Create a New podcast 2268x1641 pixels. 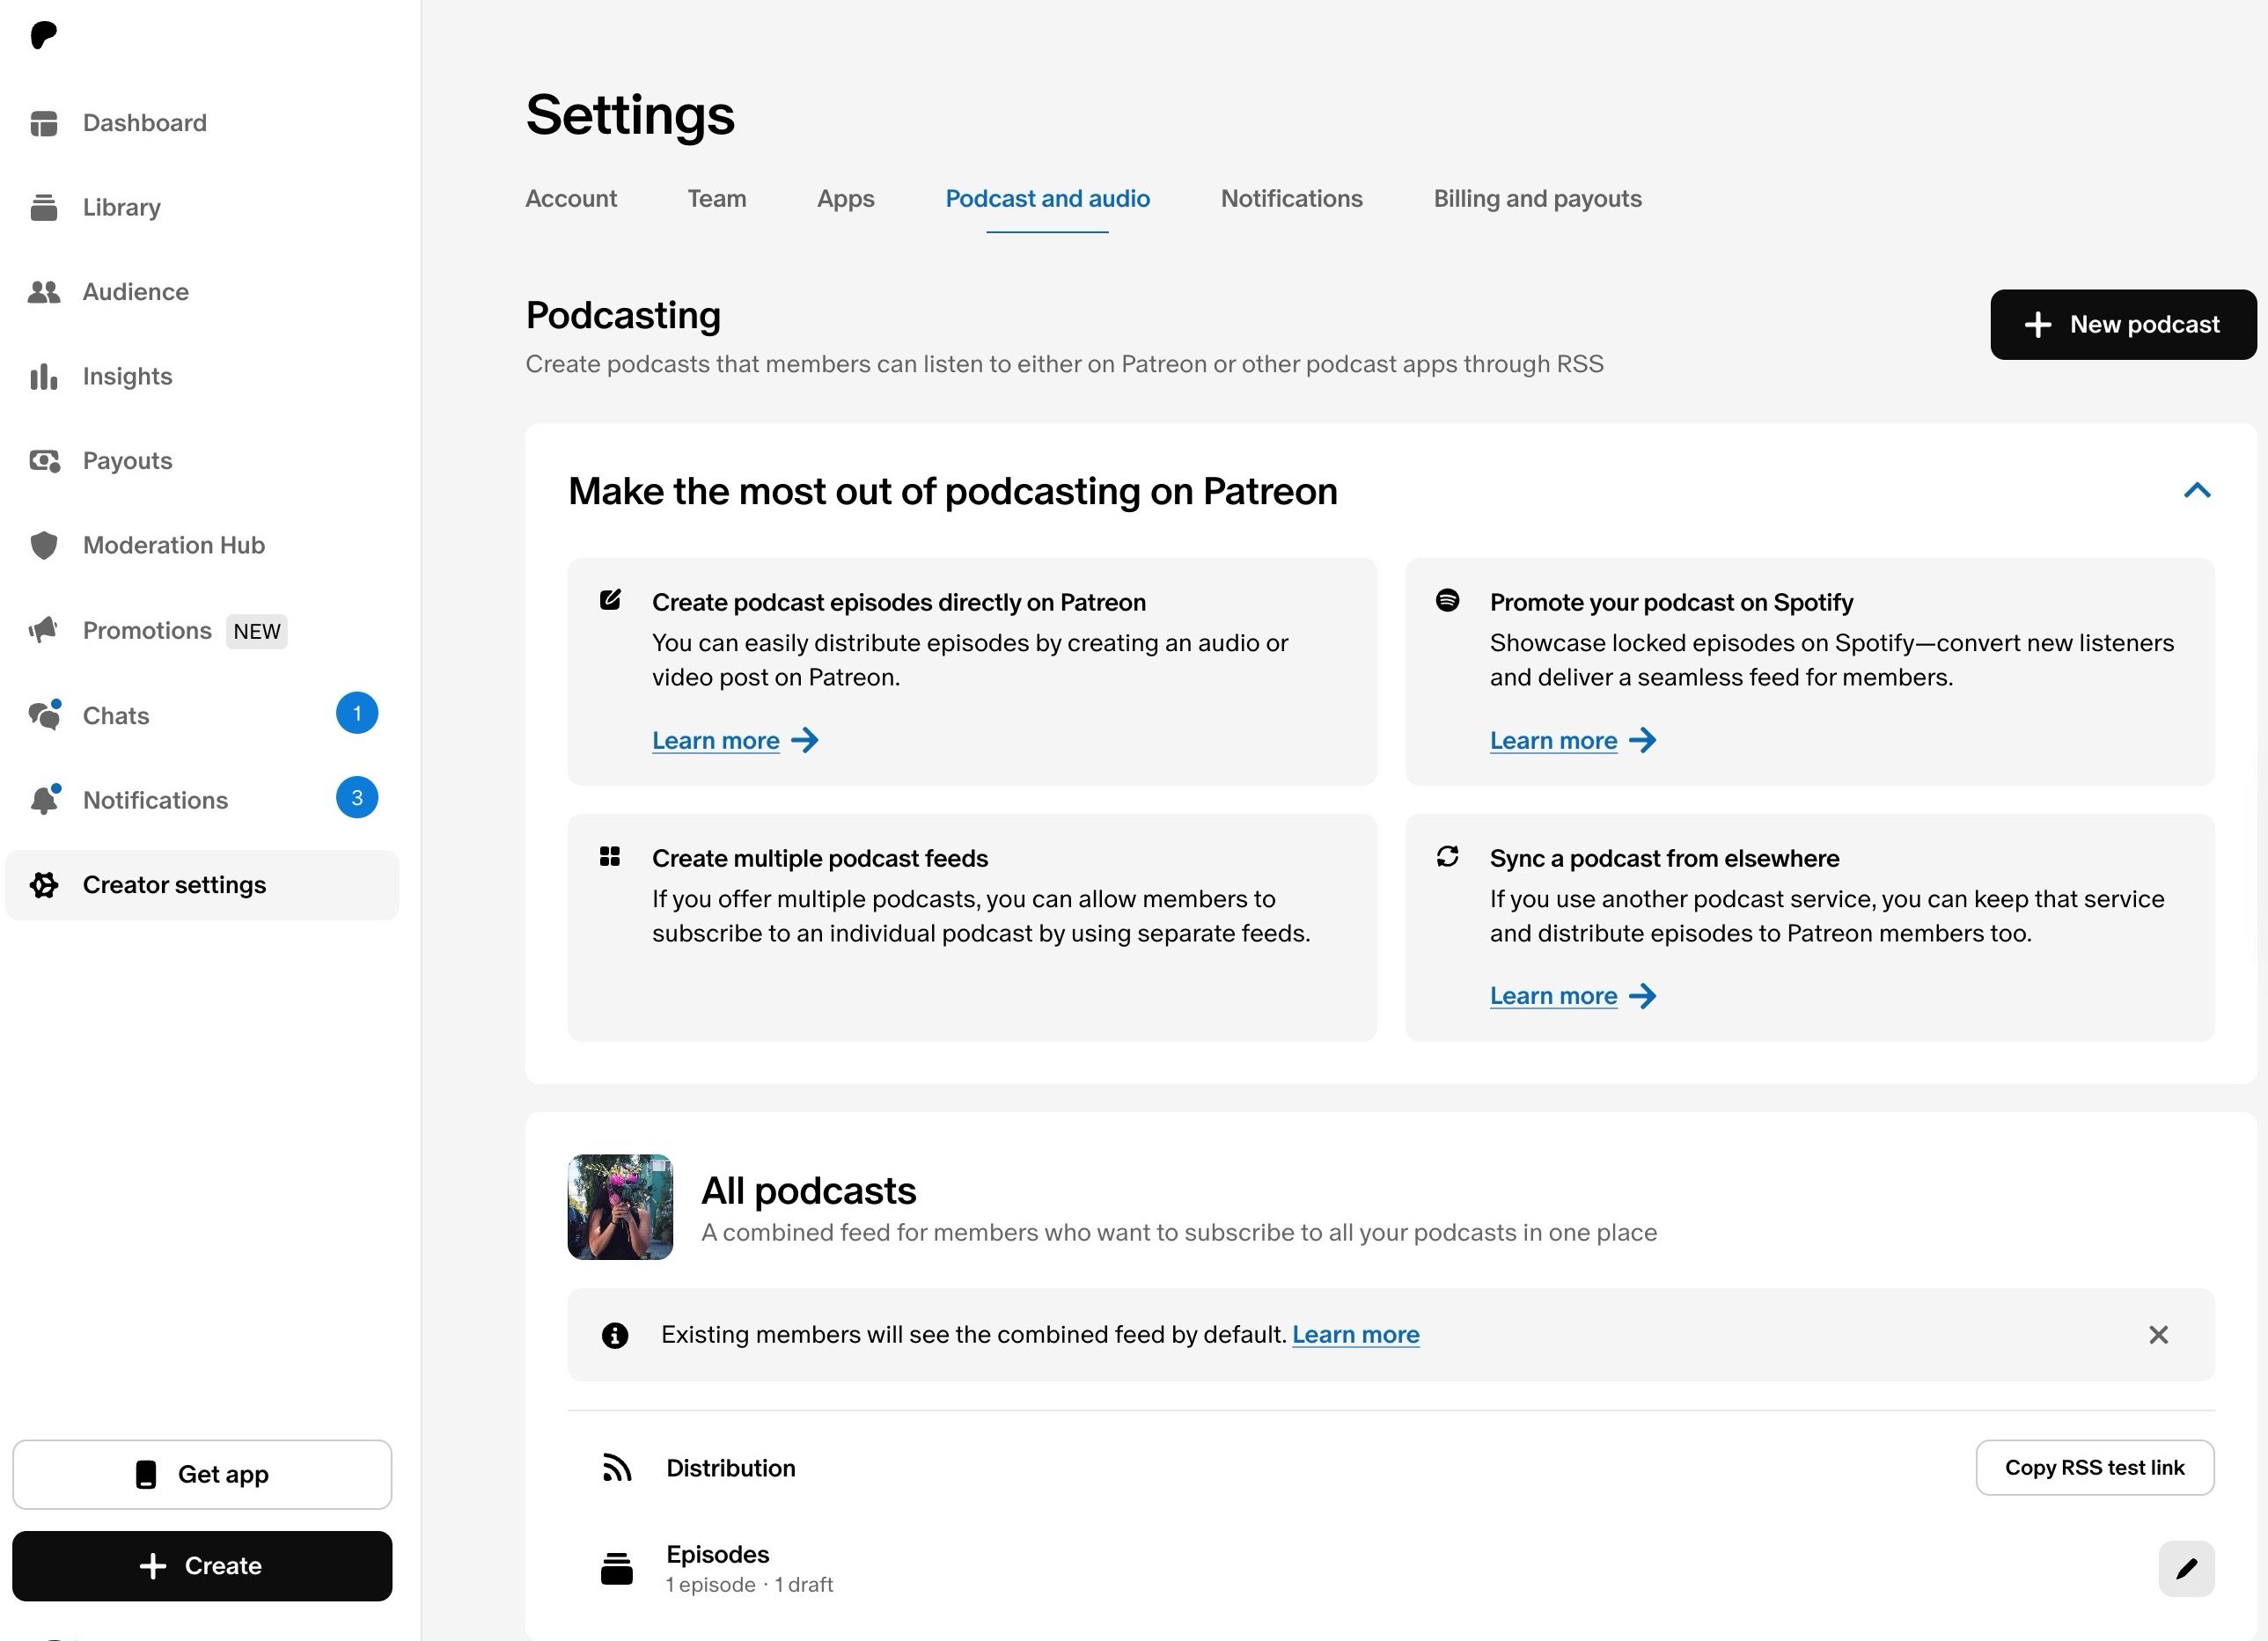click(2123, 325)
